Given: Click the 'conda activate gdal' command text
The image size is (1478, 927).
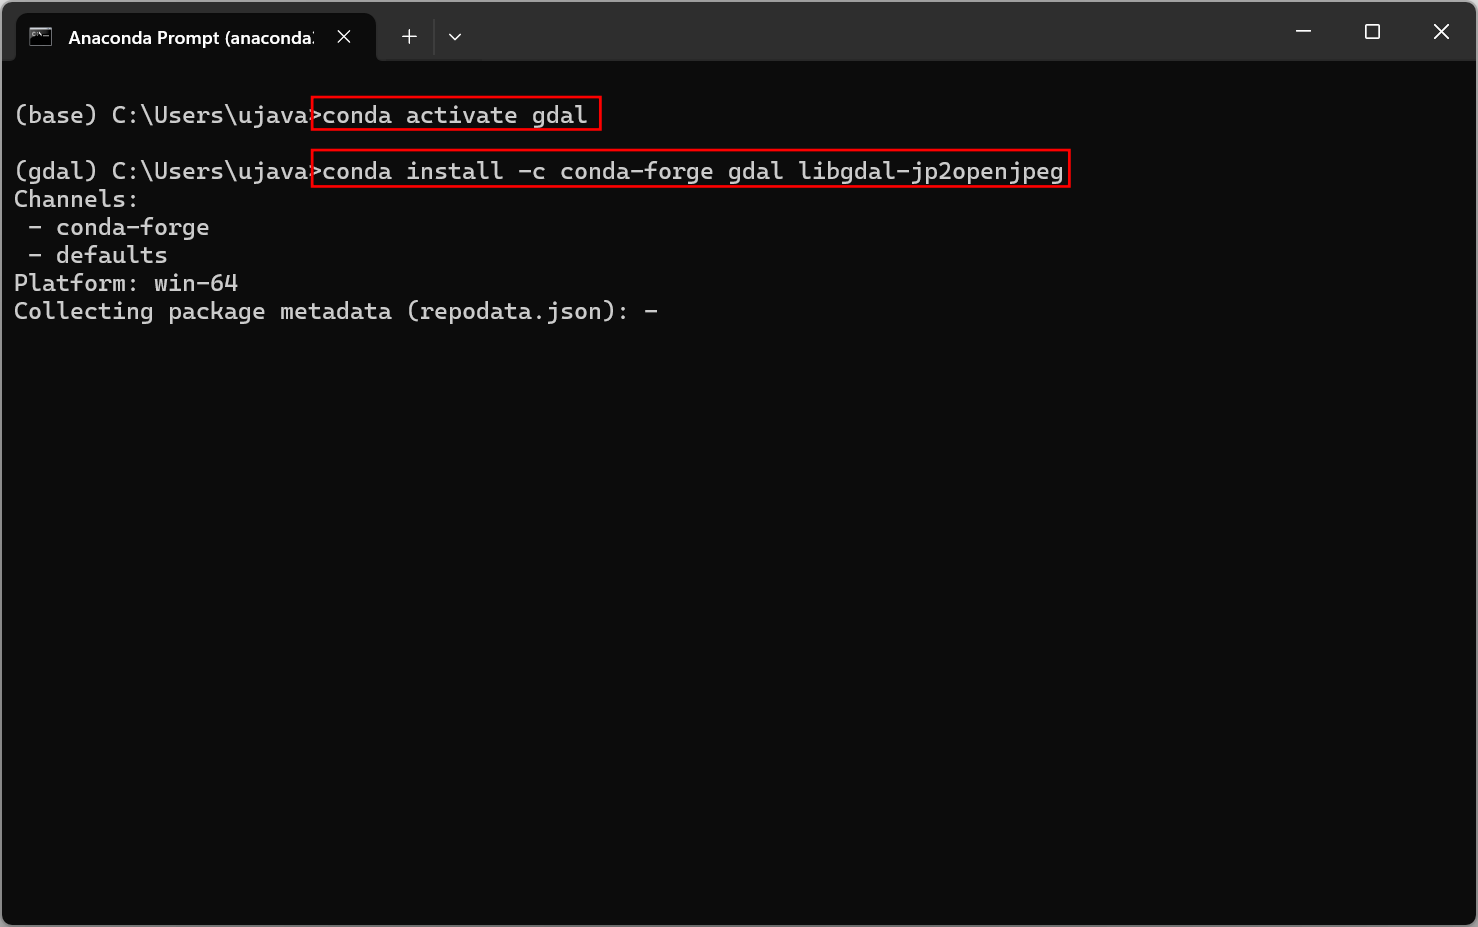Looking at the screenshot, I should 455,115.
